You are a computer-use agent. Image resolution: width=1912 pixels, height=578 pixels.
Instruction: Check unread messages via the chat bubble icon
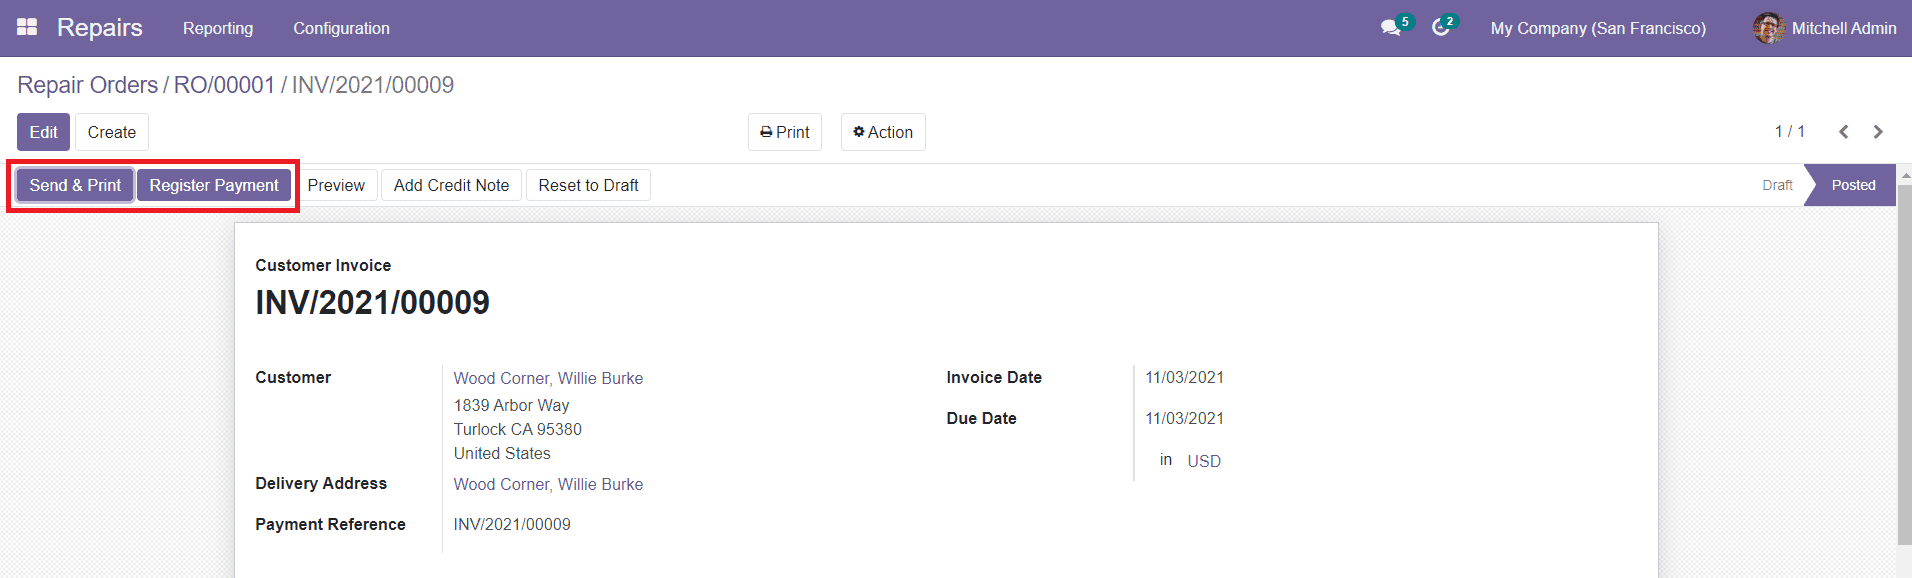pyautogui.click(x=1388, y=28)
